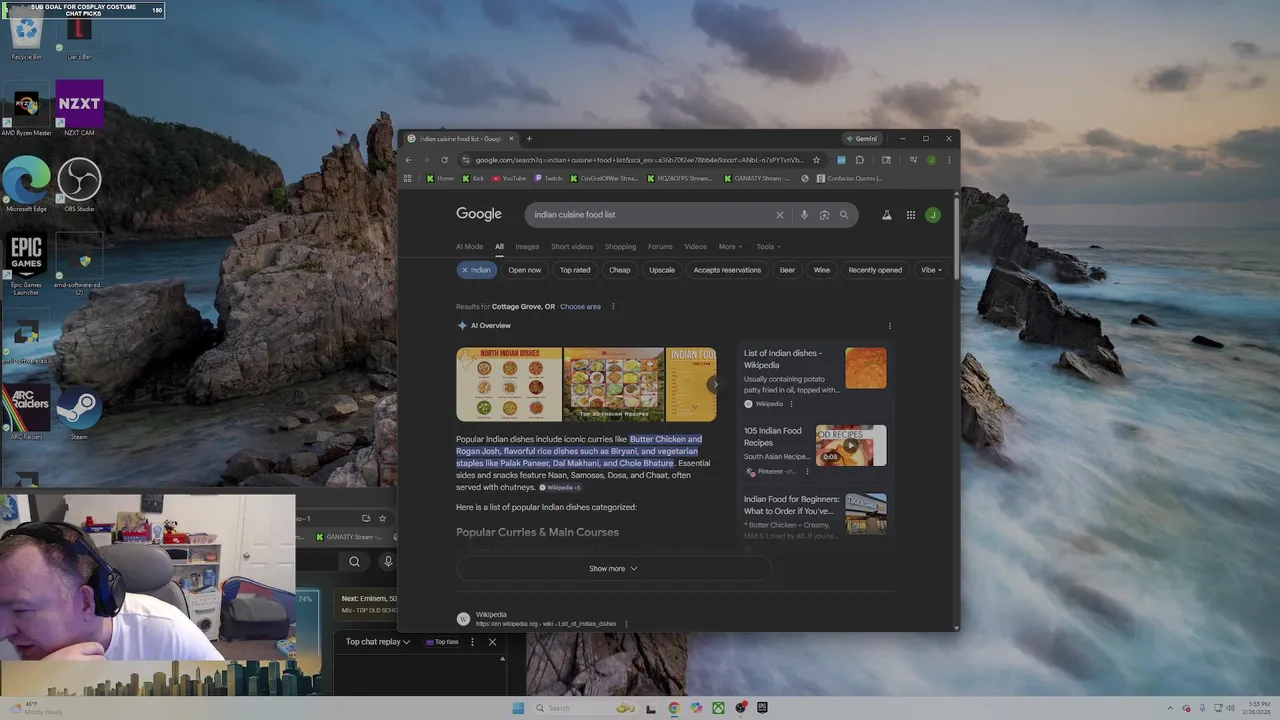Switch to Forums results tab
The height and width of the screenshot is (720, 1280).
(660, 247)
